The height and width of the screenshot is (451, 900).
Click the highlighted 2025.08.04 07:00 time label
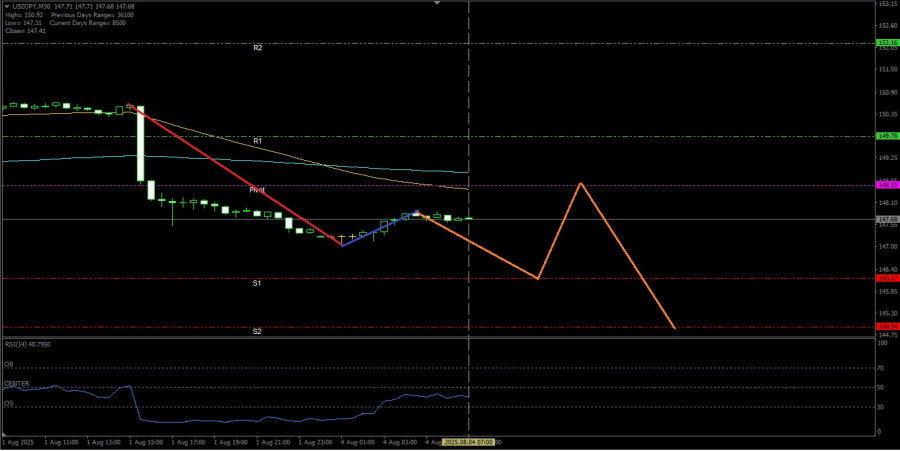pyautogui.click(x=469, y=442)
